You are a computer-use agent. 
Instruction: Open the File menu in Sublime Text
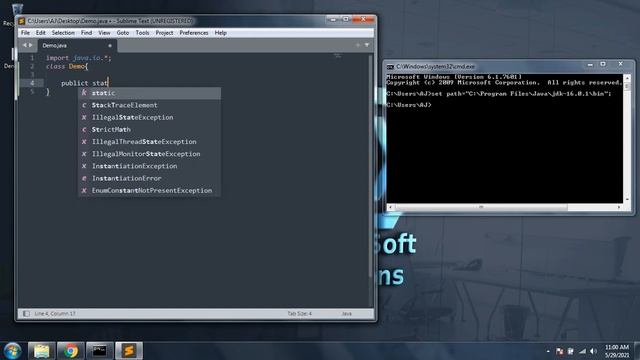click(25, 33)
